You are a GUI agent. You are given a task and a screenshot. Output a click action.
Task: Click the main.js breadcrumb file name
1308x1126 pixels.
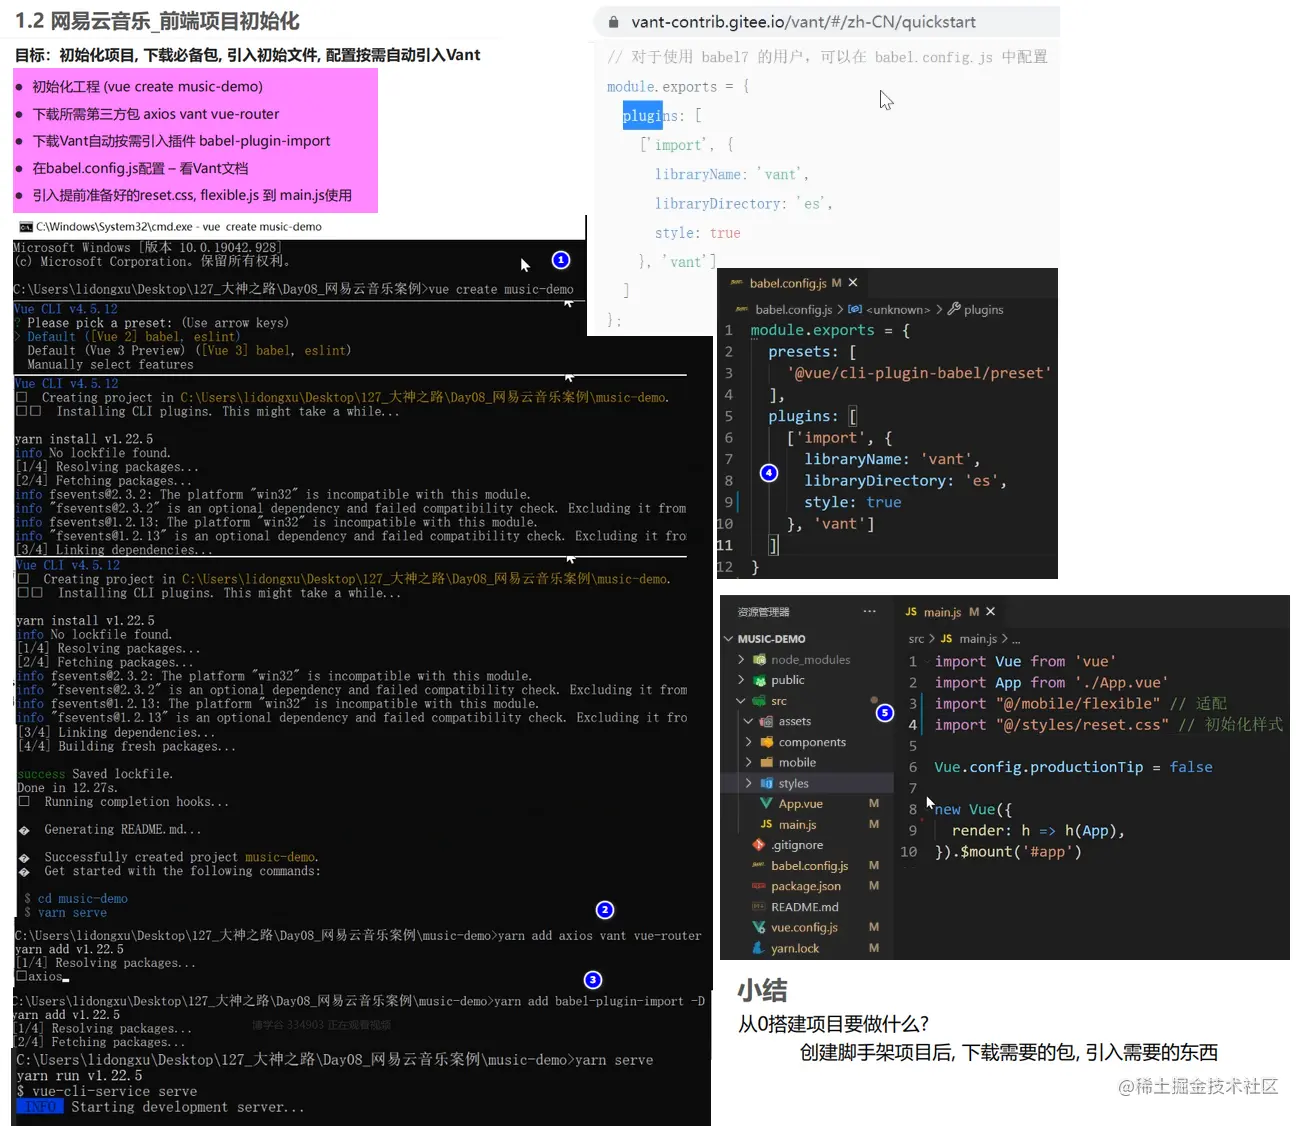[978, 638]
